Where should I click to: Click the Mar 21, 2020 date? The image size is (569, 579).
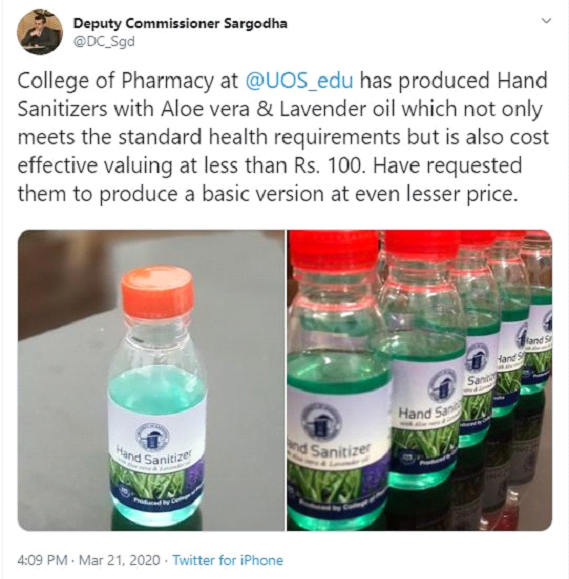tap(120, 560)
